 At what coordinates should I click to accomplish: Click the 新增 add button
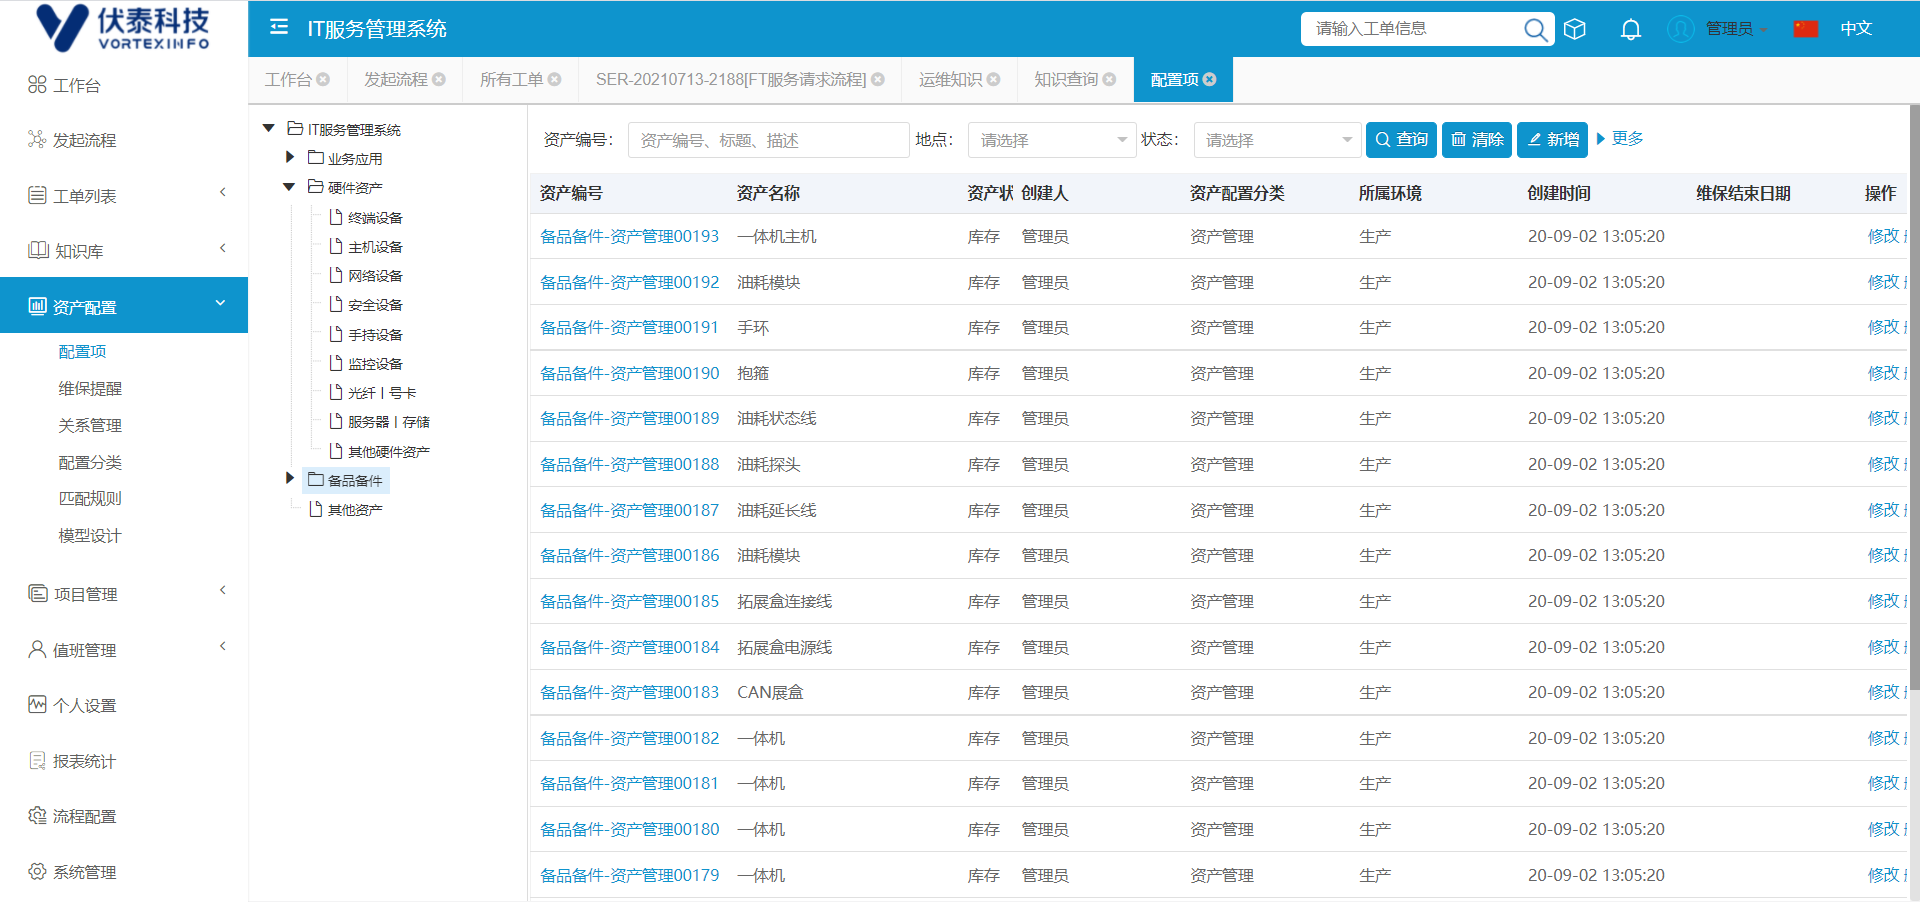click(1552, 140)
